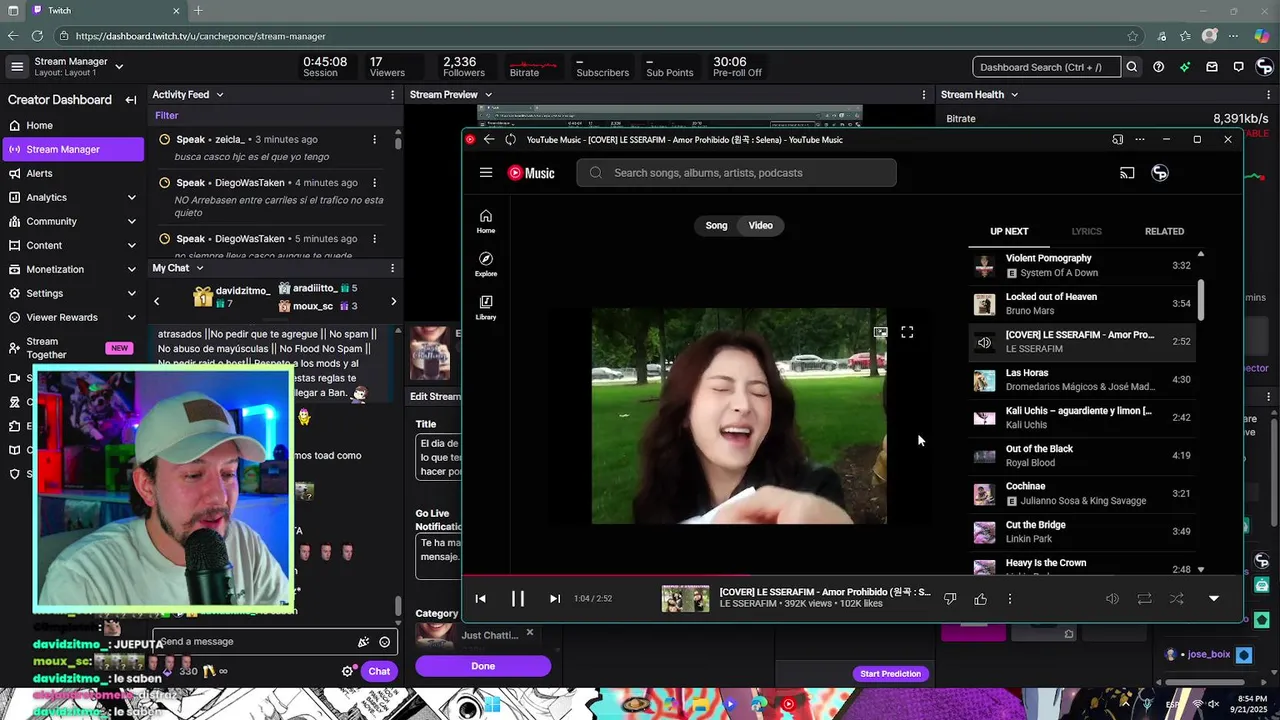Open My Chat panel options menu
Viewport: 1280px width, 720px height.
pyautogui.click(x=392, y=268)
